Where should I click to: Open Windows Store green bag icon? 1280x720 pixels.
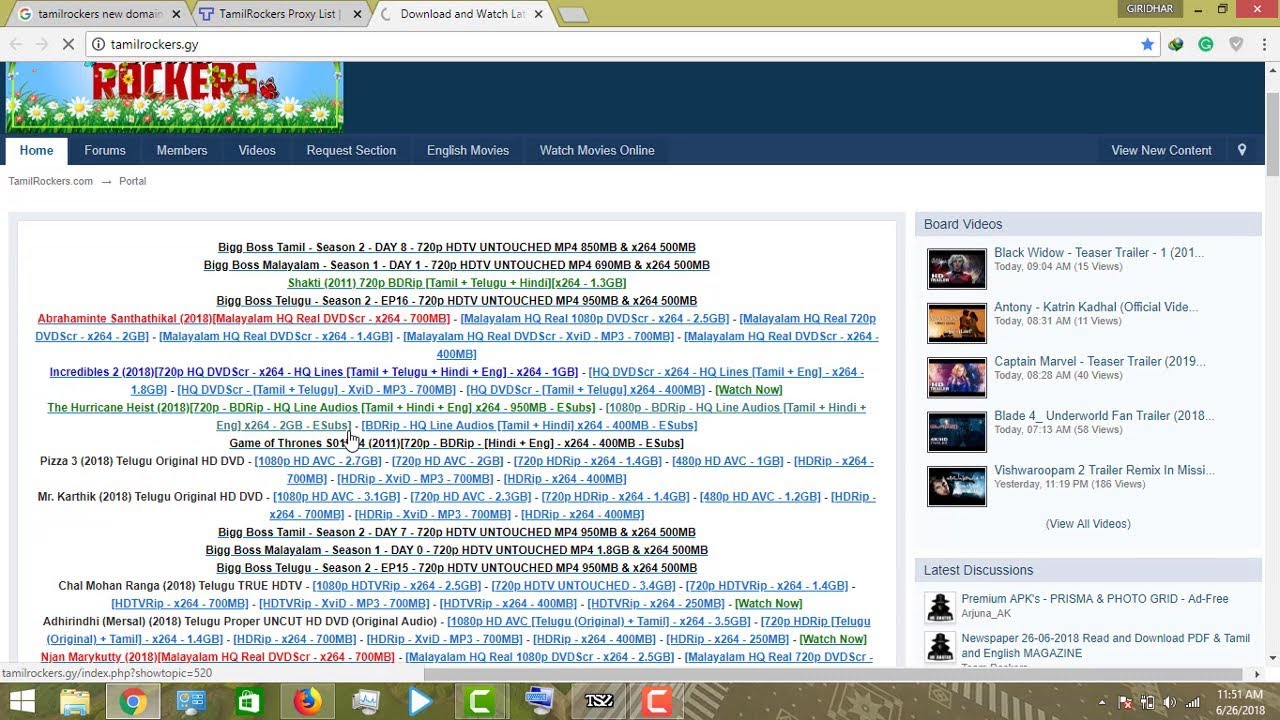click(248, 702)
